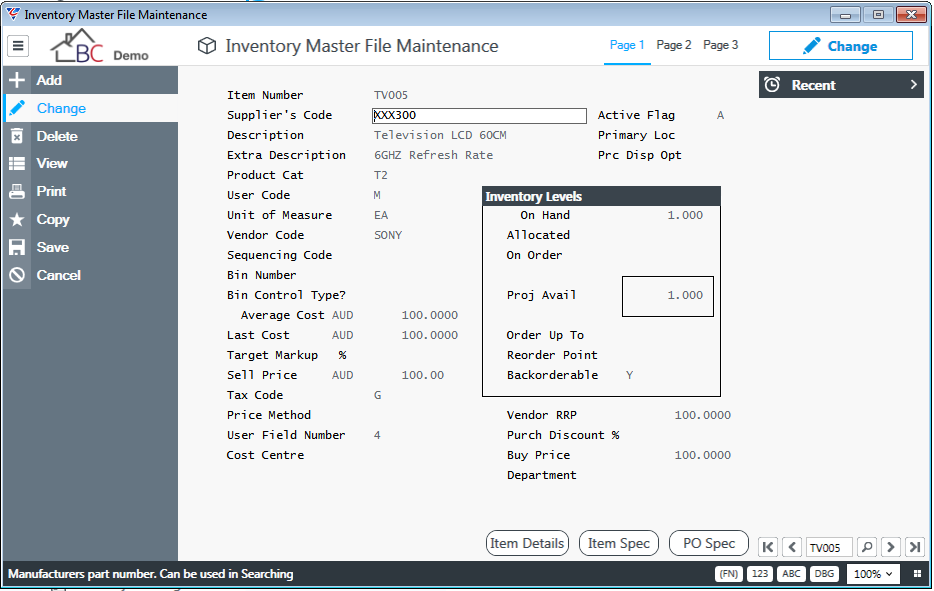Select Cancel in the sidebar menu
This screenshot has height=591, width=934.
[x=91, y=275]
